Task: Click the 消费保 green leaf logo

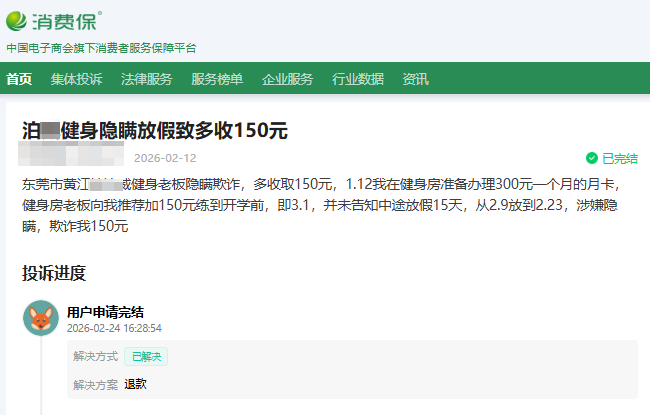Action: pyautogui.click(x=17, y=21)
